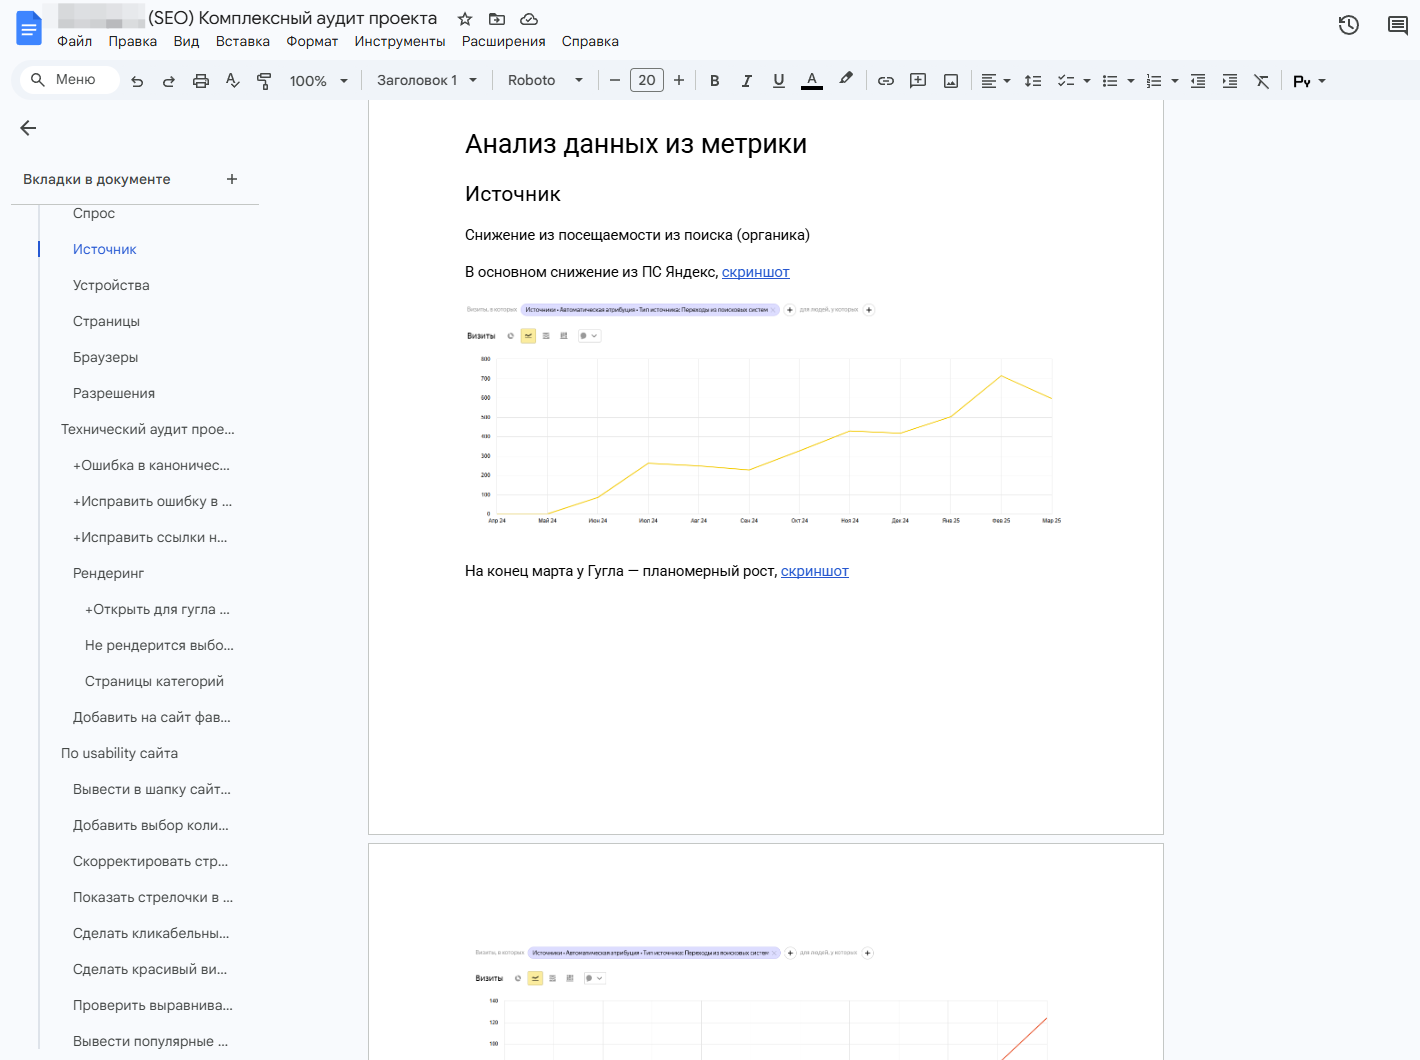The height and width of the screenshot is (1060, 1420).
Task: Click the insert image icon
Action: coord(950,81)
